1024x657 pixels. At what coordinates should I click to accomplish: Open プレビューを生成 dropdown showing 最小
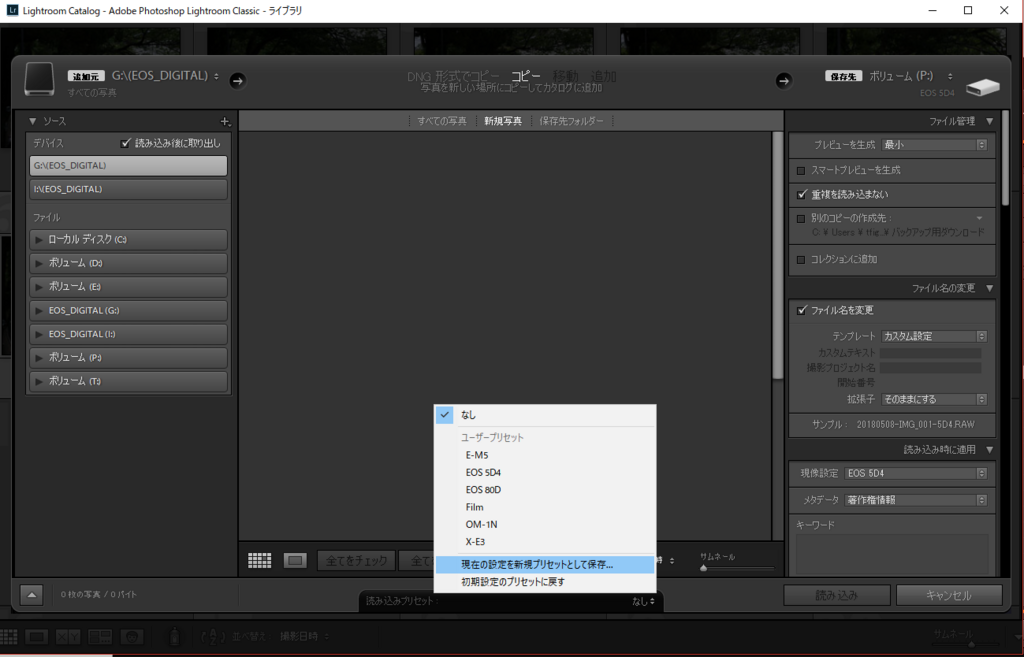point(934,145)
